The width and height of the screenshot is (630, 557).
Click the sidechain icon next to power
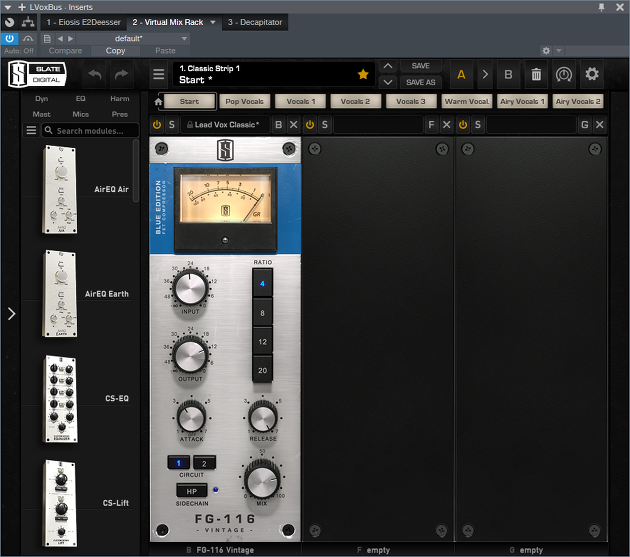28,39
